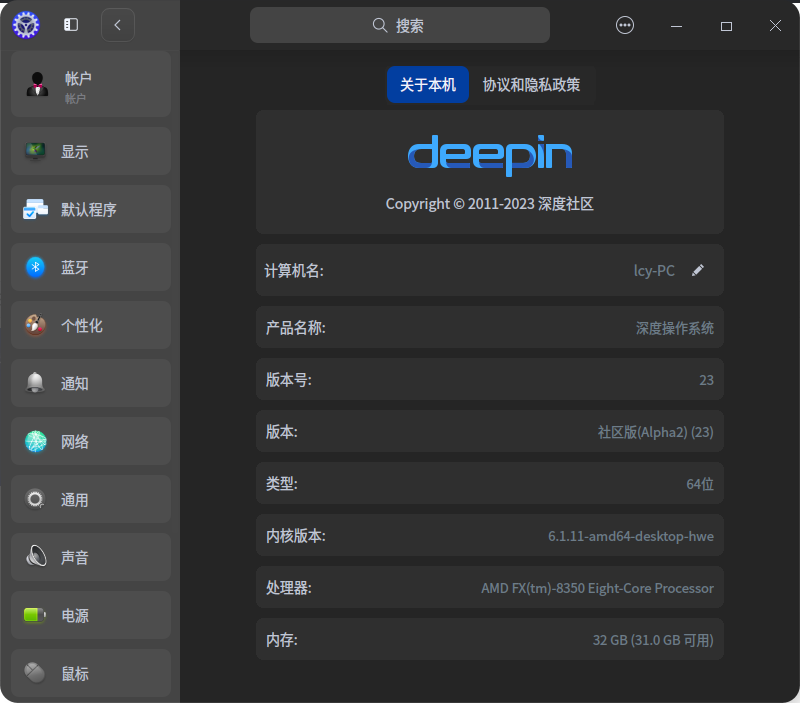Open the ellipsis options menu
800x703 pixels.
coord(625,24)
